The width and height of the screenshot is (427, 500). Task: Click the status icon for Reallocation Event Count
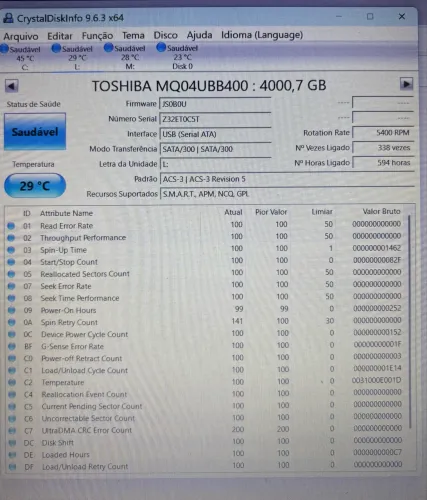[x=12, y=395]
